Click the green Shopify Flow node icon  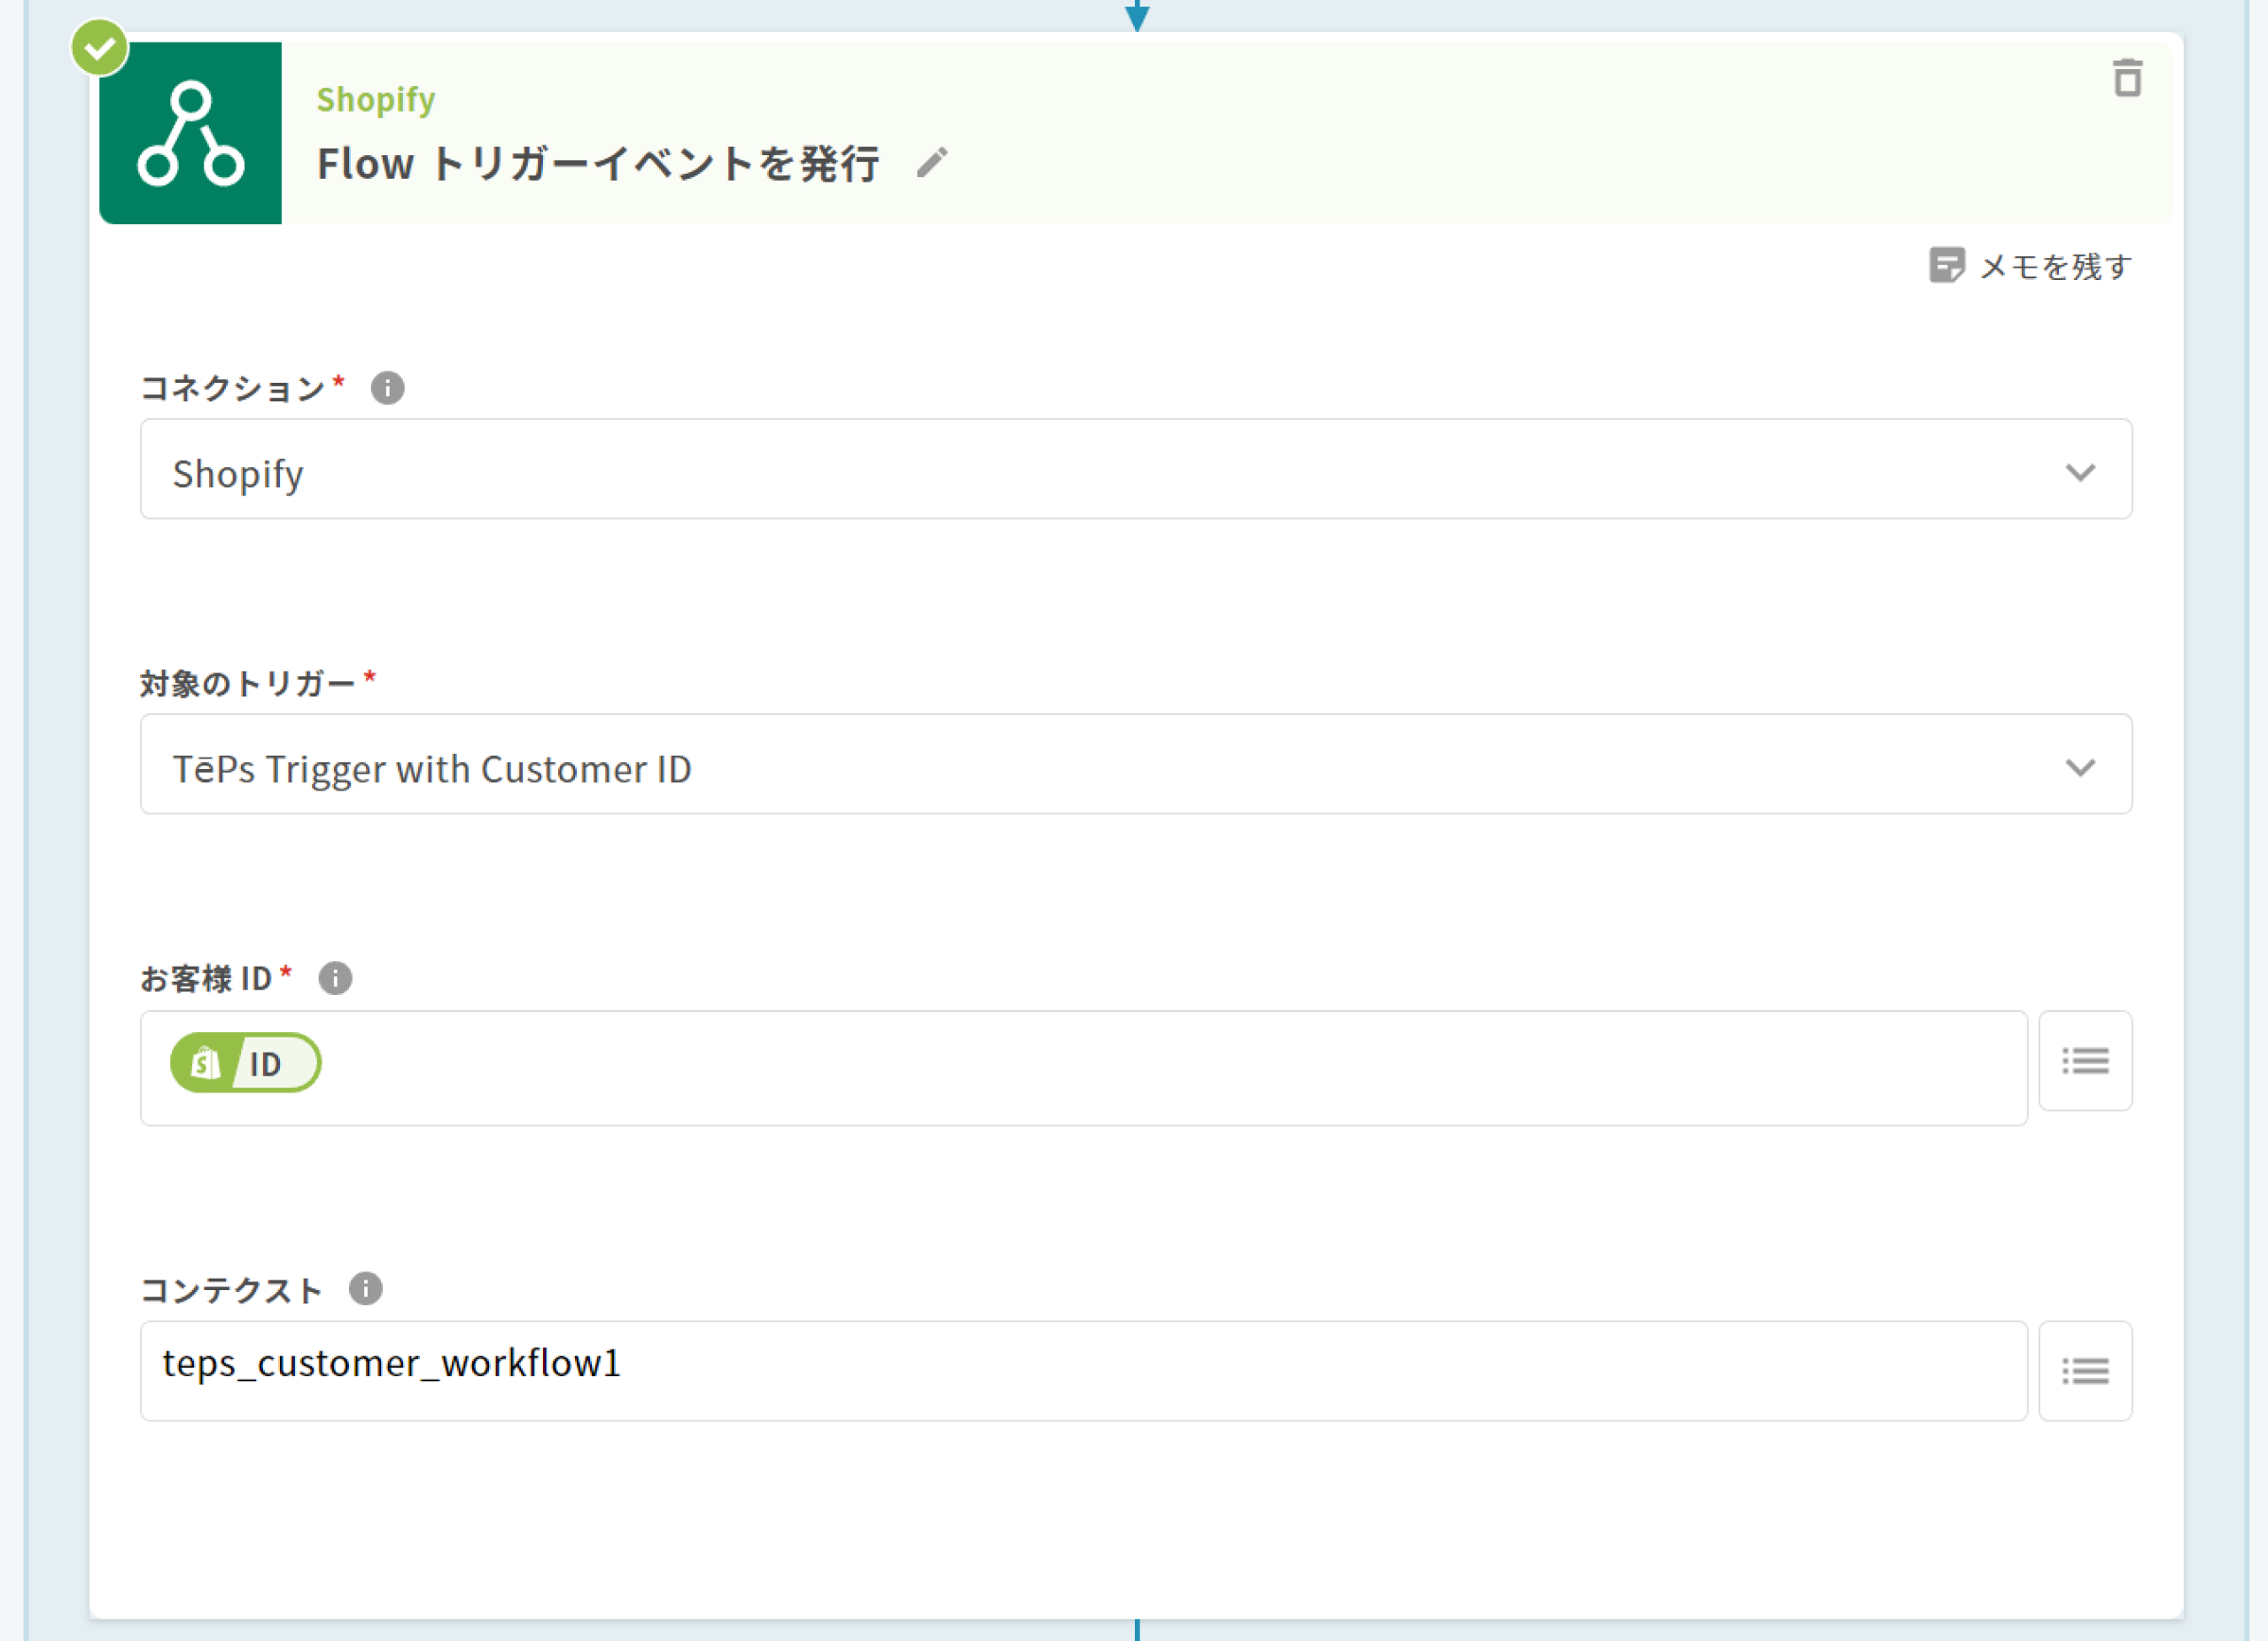(190, 133)
